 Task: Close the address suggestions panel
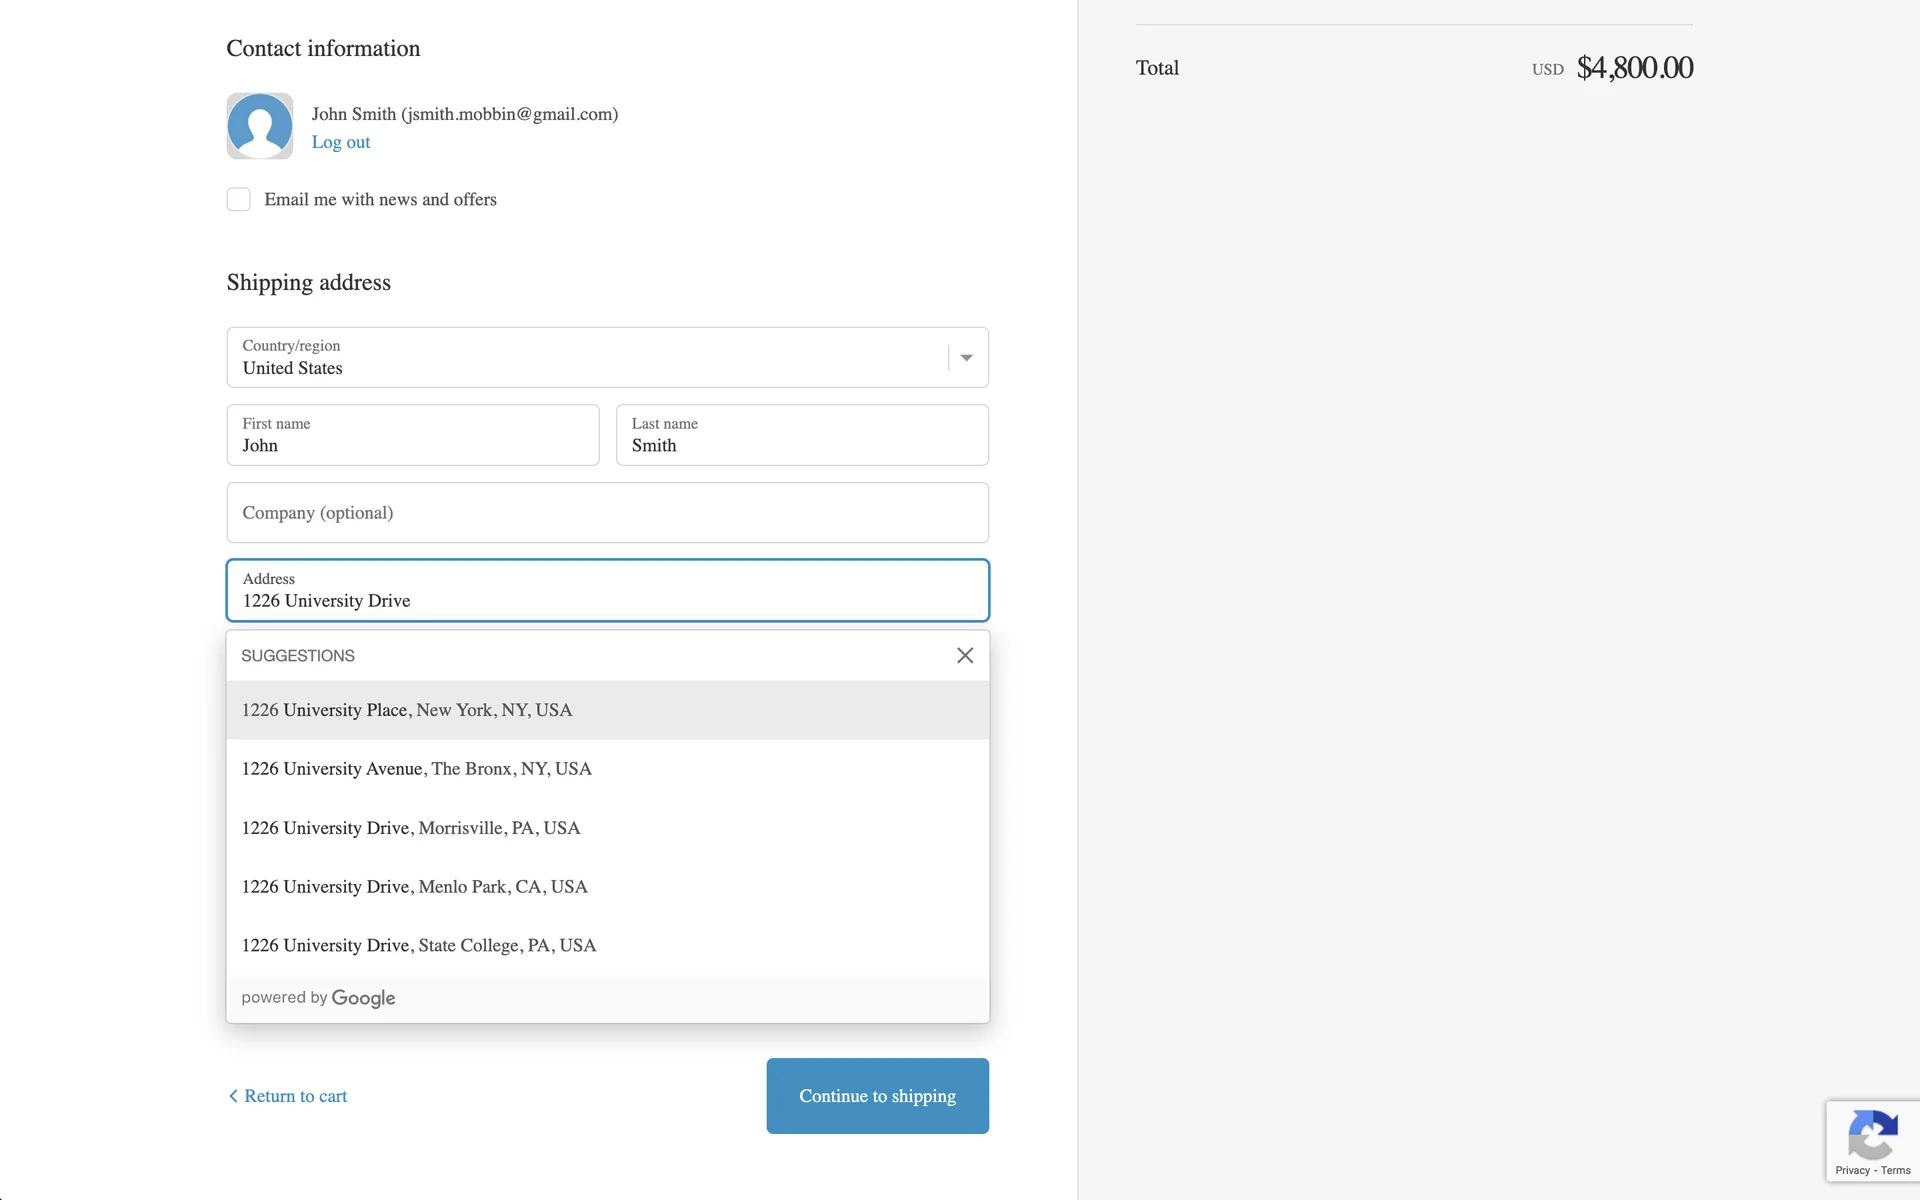tap(964, 655)
